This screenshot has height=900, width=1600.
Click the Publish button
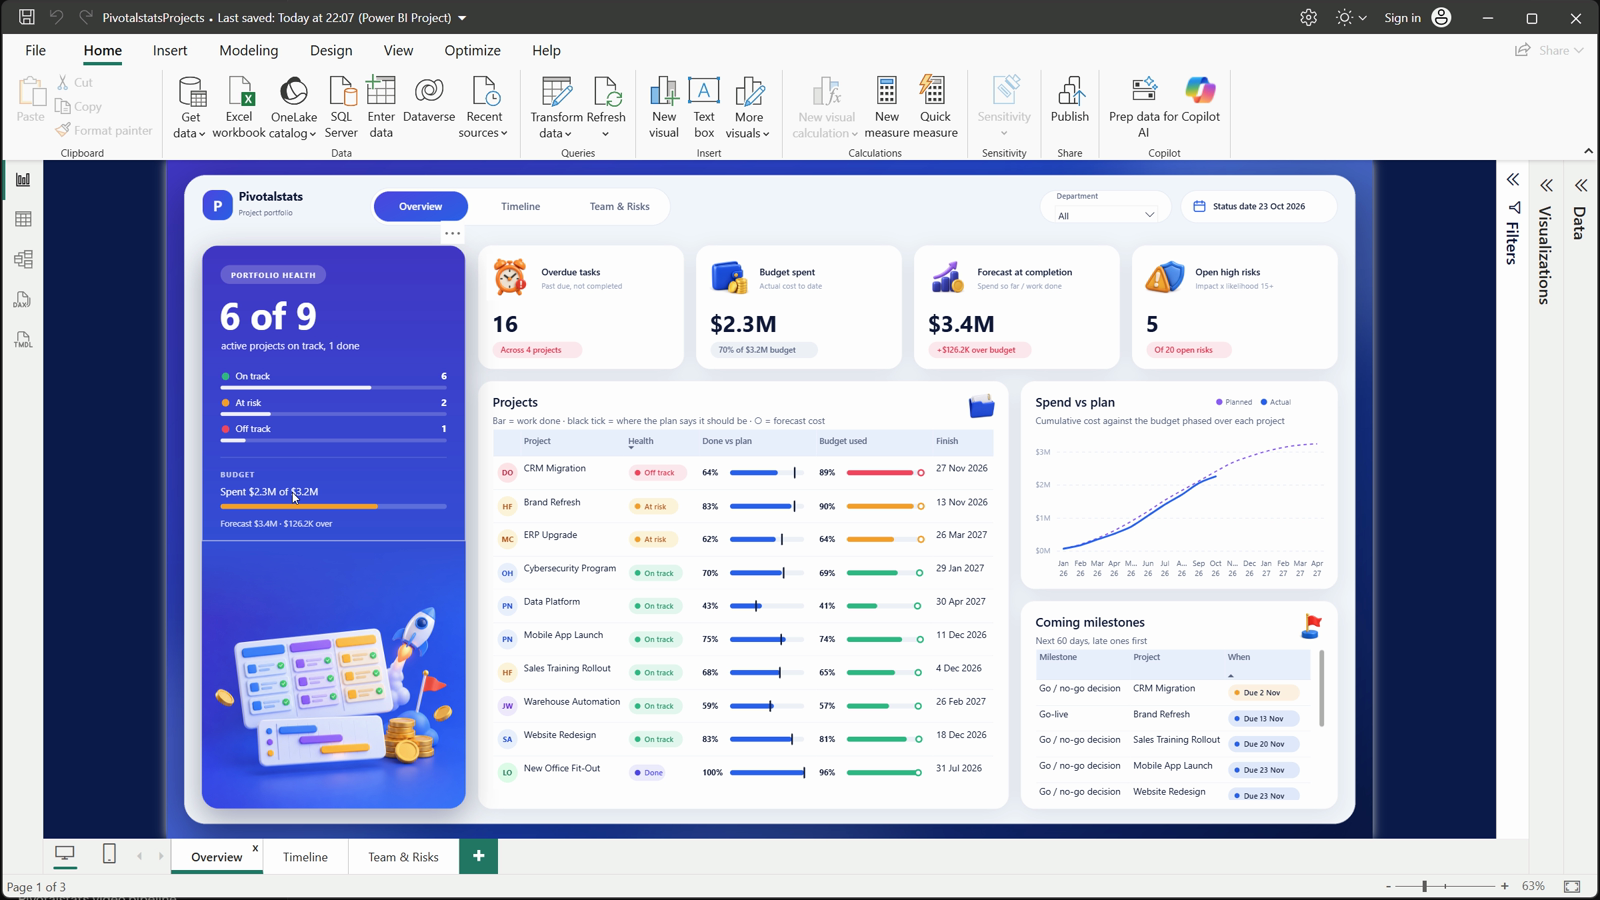point(1070,99)
